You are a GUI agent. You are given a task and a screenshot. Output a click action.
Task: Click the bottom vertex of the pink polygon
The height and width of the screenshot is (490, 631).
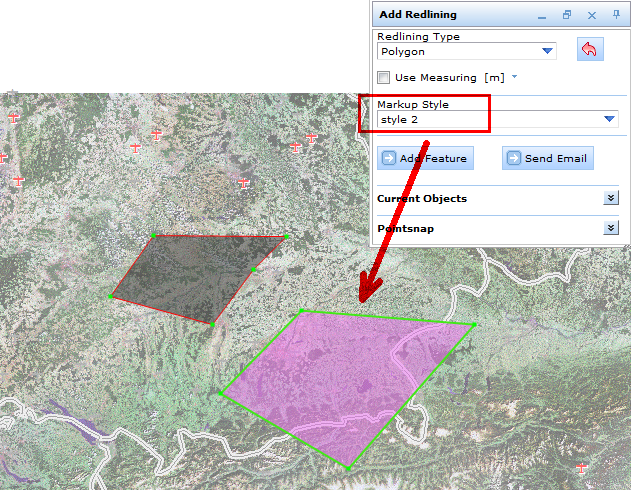click(x=347, y=467)
